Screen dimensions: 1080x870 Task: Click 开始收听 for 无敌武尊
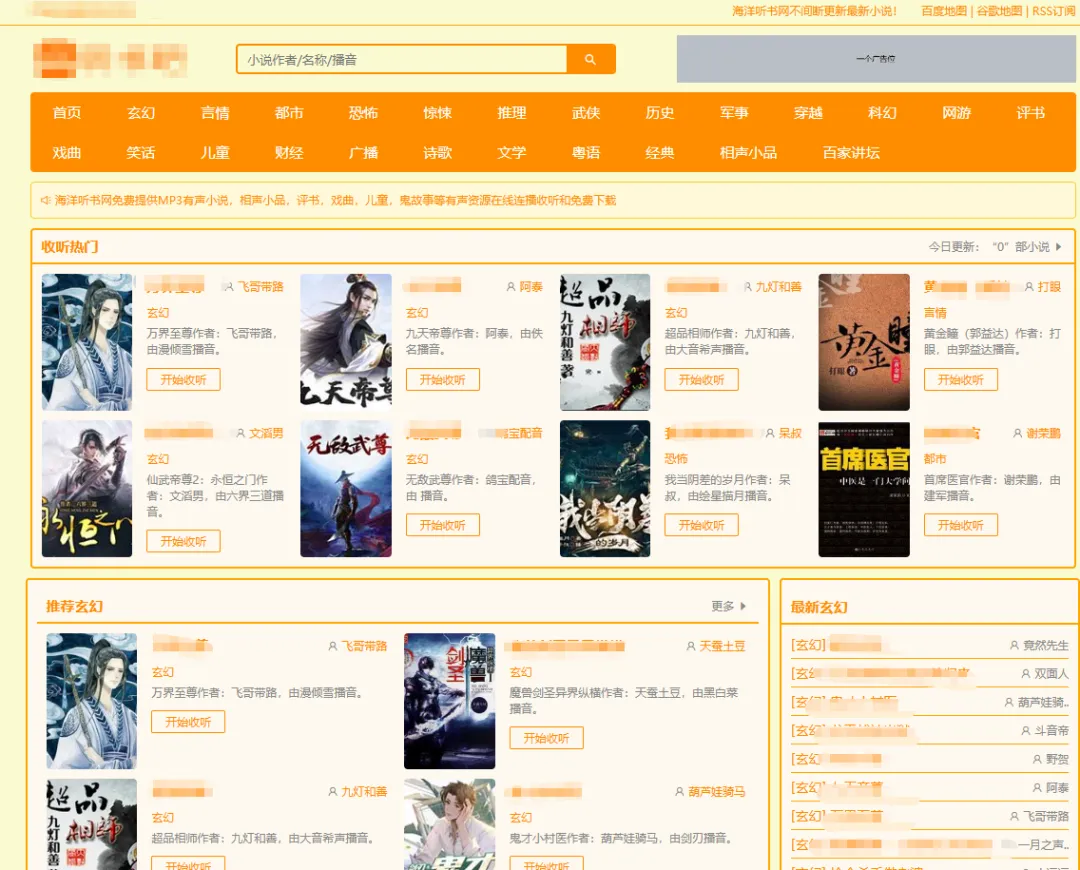click(443, 525)
